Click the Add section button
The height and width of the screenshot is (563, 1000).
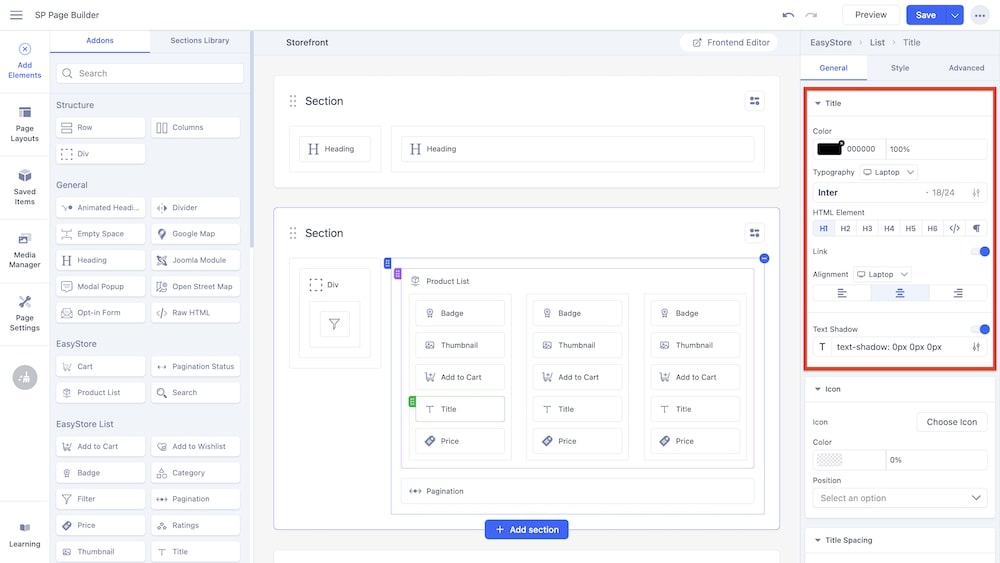pyautogui.click(x=527, y=529)
